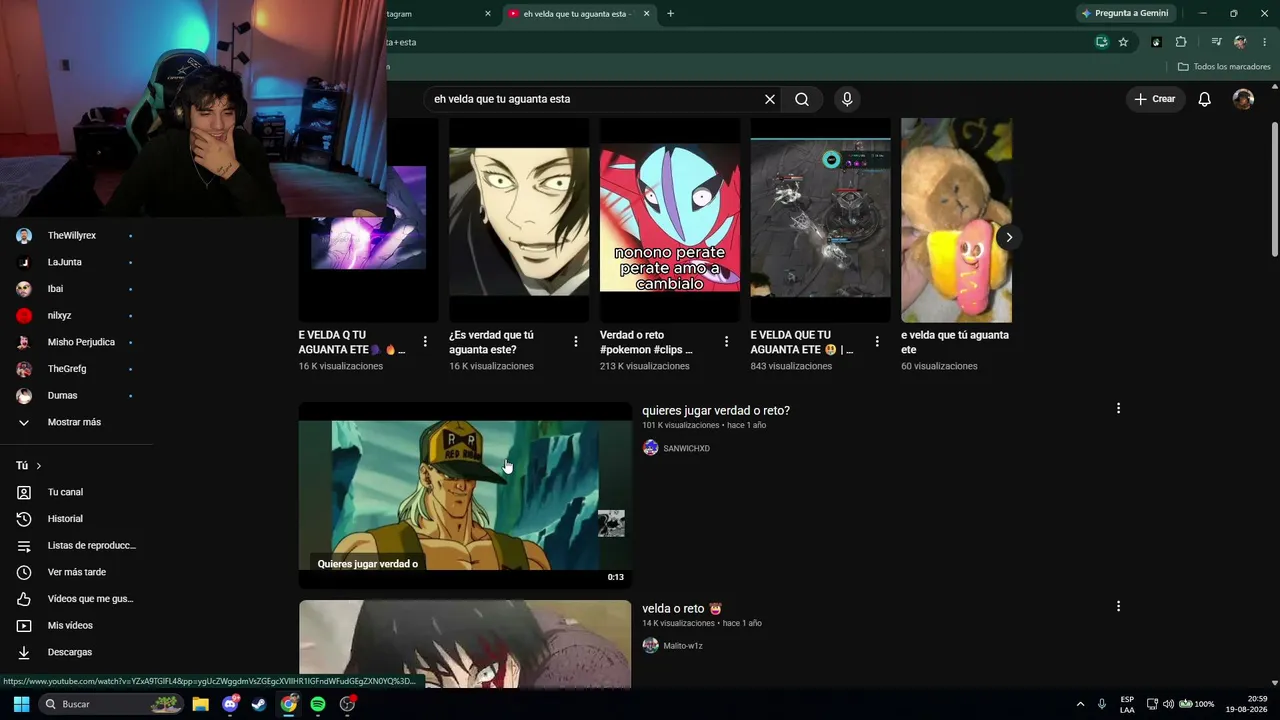The width and height of the screenshot is (1280, 720).
Task: Click the 'velda o reto' video title
Action: pyautogui.click(x=682, y=609)
